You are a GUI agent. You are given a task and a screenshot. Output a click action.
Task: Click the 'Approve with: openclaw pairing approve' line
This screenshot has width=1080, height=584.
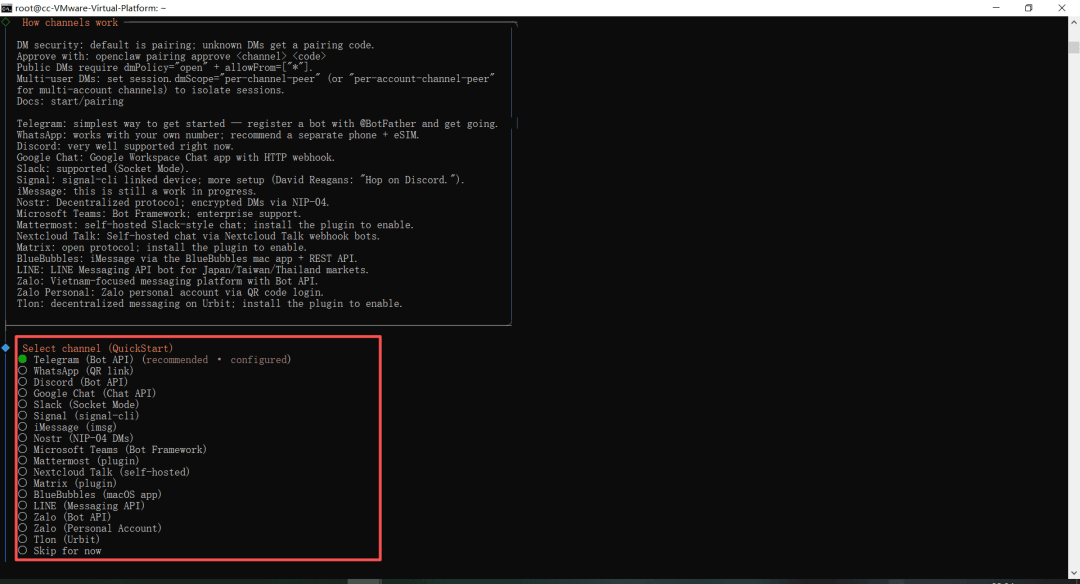(x=172, y=56)
